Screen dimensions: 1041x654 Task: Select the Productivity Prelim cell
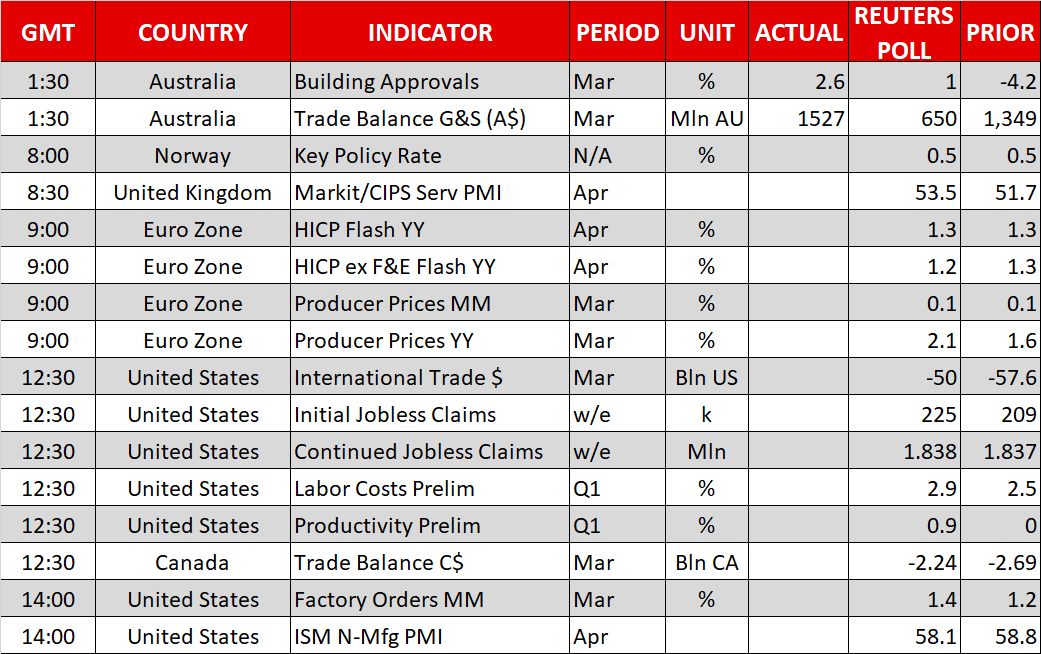[387, 526]
